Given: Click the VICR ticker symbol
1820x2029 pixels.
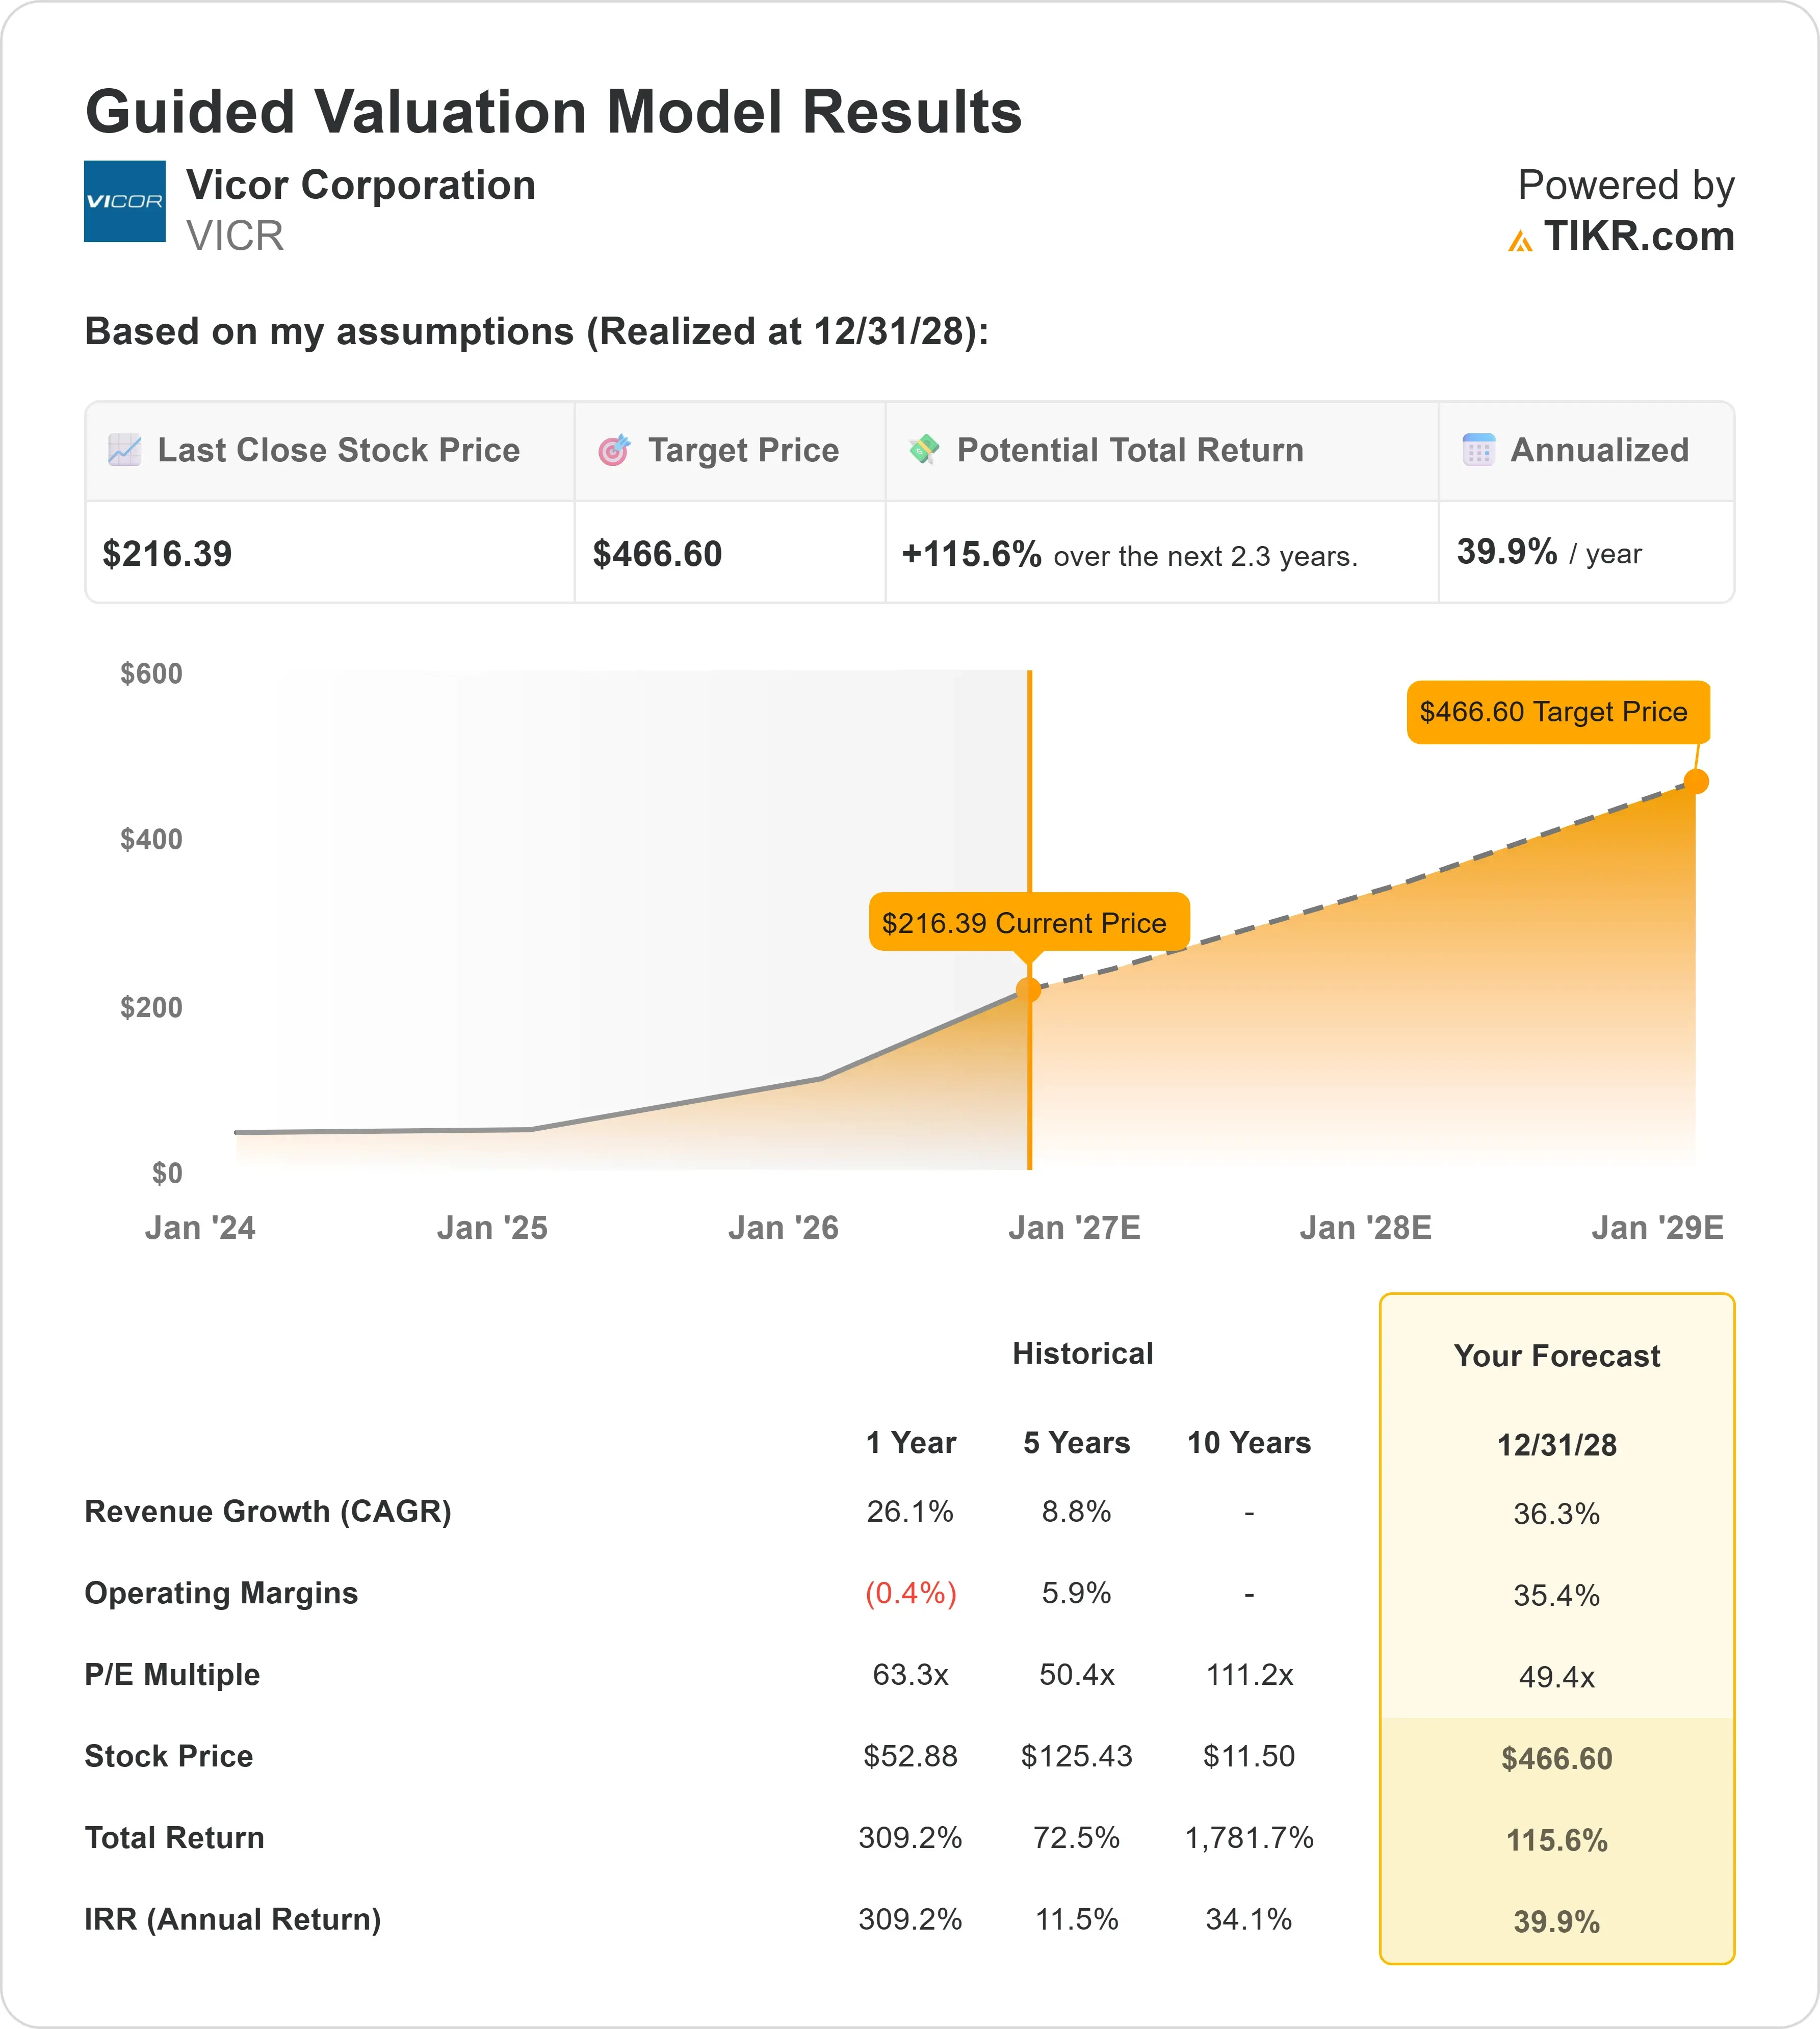Looking at the screenshot, I should pyautogui.click(x=235, y=236).
